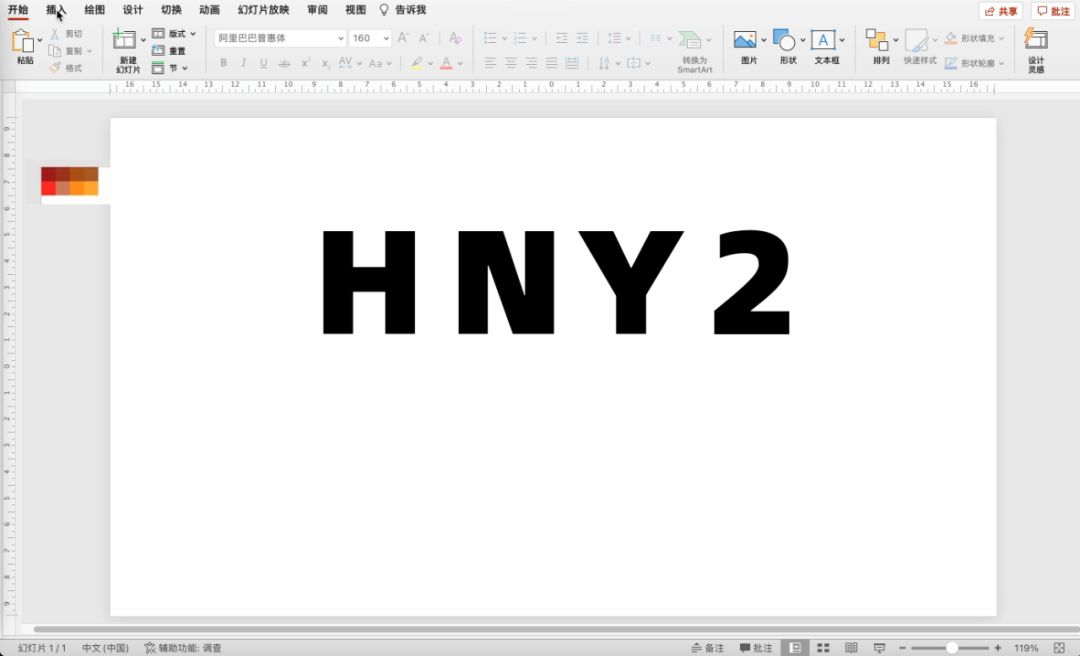The width and height of the screenshot is (1080, 656).
Task: Expand the Layout (版式) dropdown
Action: (193, 34)
